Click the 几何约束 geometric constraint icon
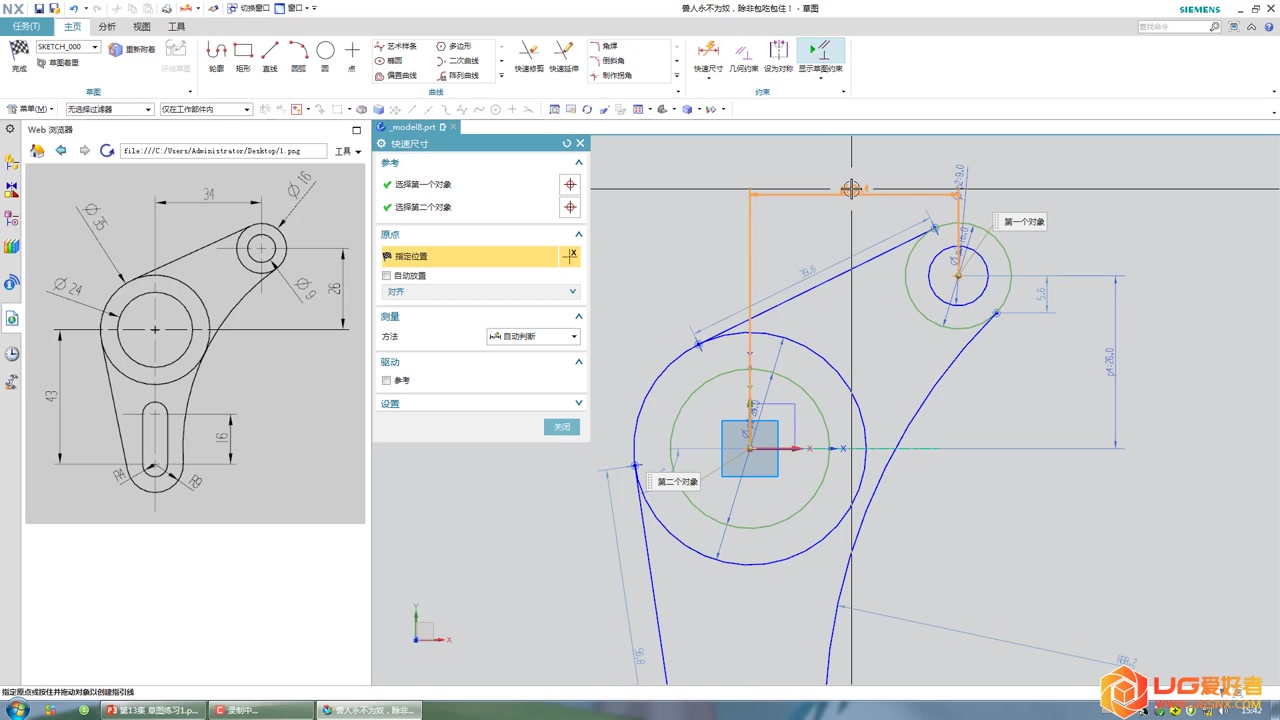Viewport: 1280px width, 720px height. (742, 54)
